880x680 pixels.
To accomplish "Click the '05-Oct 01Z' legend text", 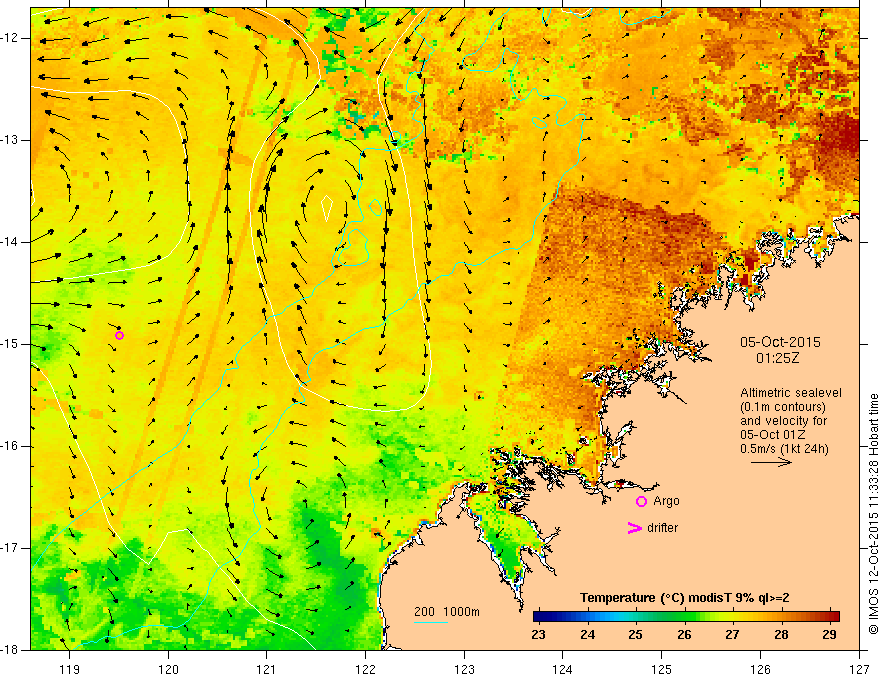I will pyautogui.click(x=773, y=435).
